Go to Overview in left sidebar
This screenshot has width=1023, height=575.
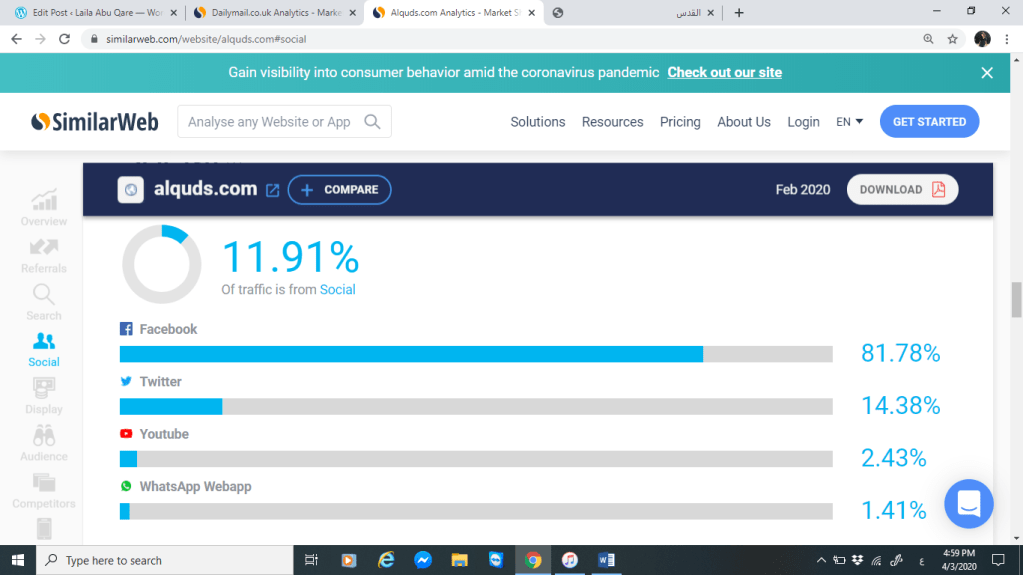pyautogui.click(x=44, y=208)
